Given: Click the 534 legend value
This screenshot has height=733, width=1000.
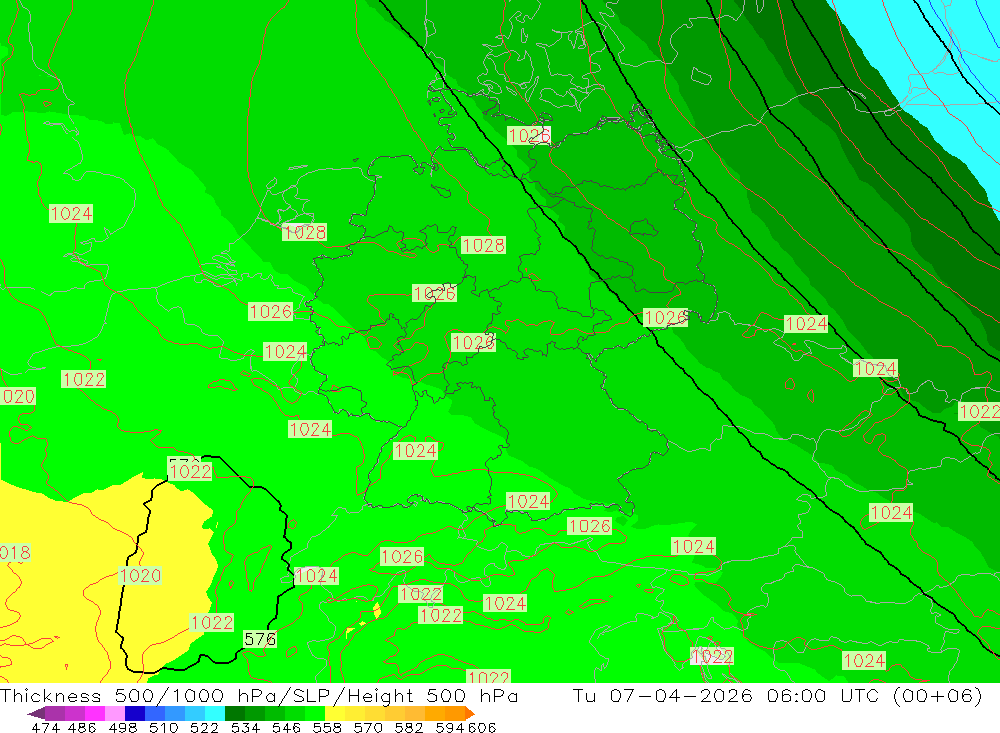Looking at the screenshot, I should (x=245, y=728).
